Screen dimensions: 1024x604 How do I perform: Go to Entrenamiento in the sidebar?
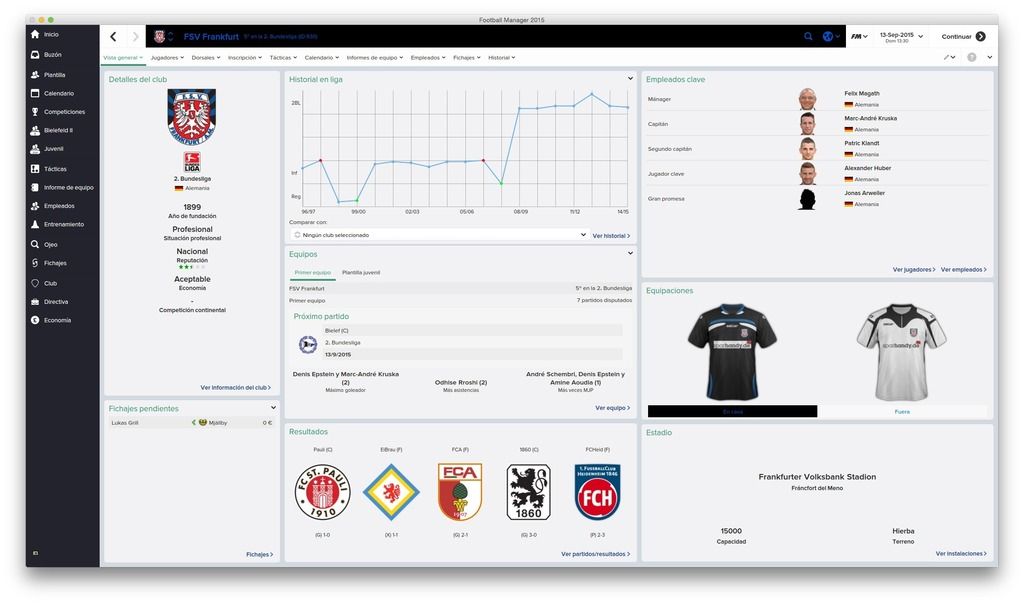click(57, 225)
